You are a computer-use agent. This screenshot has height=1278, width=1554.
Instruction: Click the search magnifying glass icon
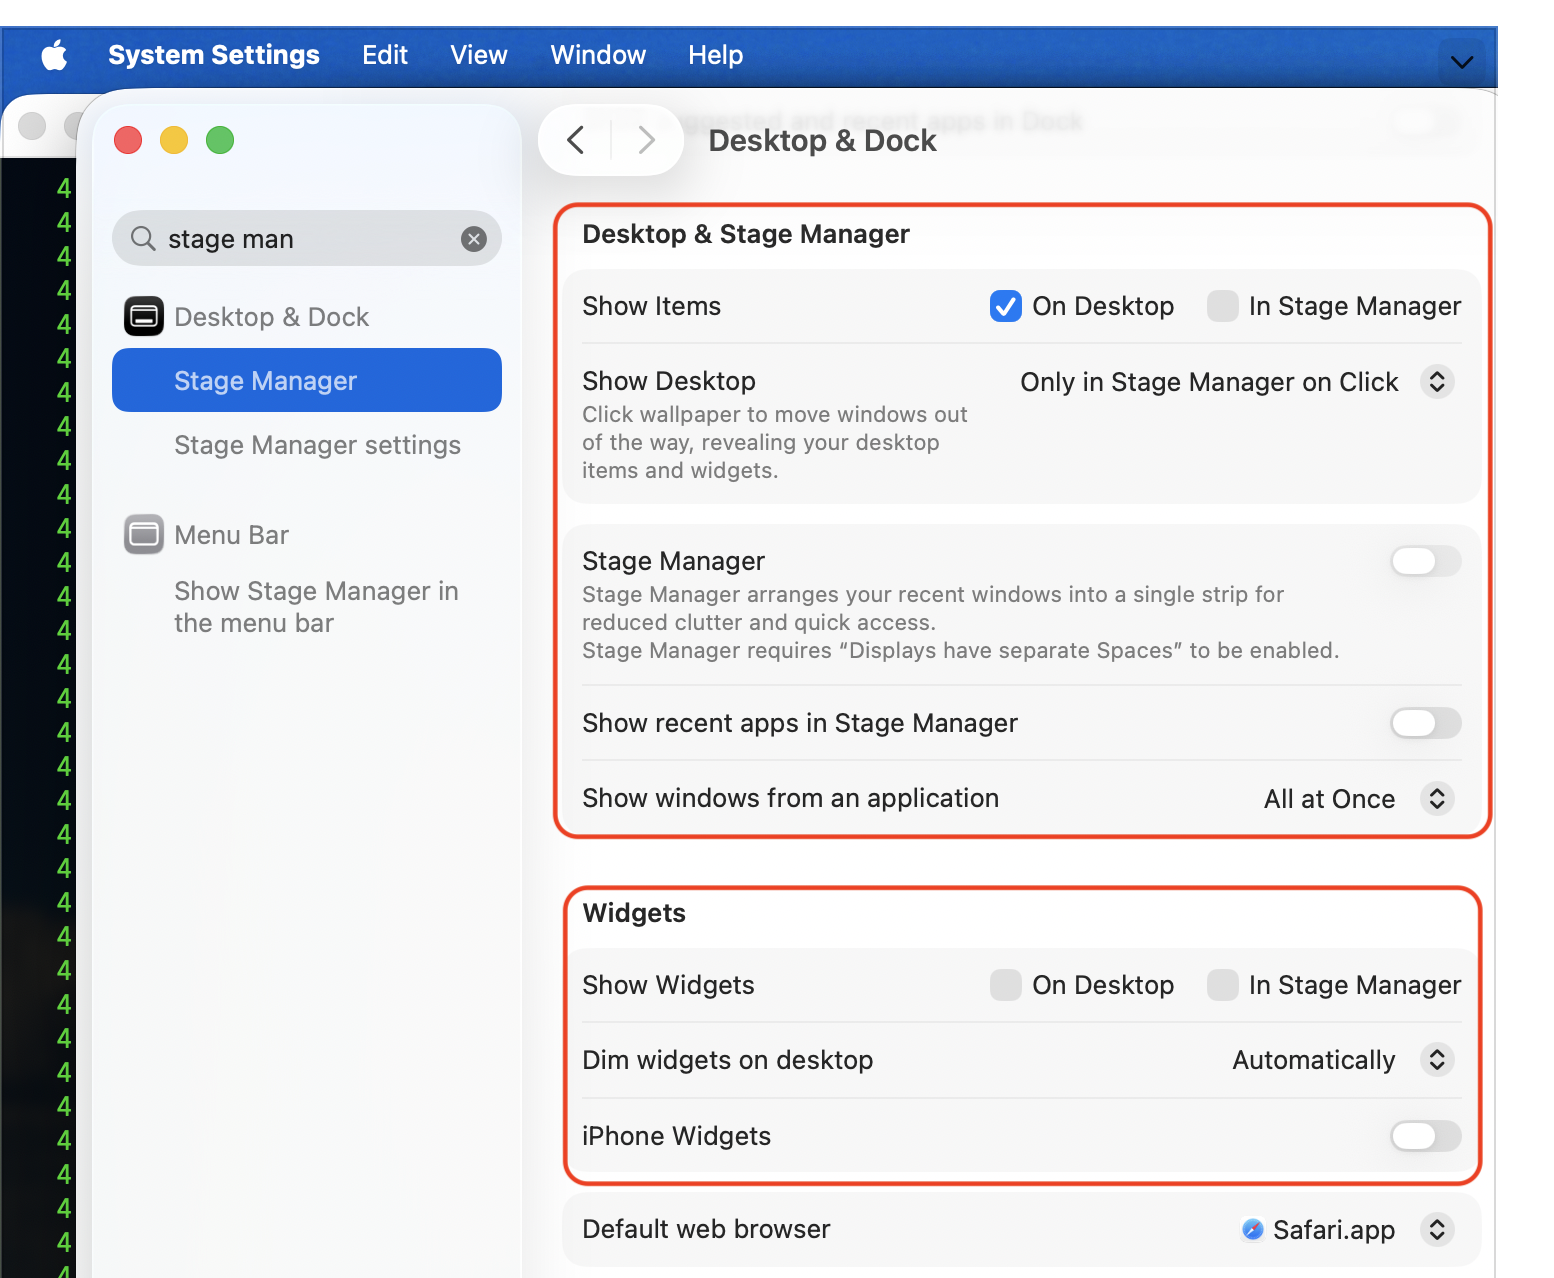[143, 238]
